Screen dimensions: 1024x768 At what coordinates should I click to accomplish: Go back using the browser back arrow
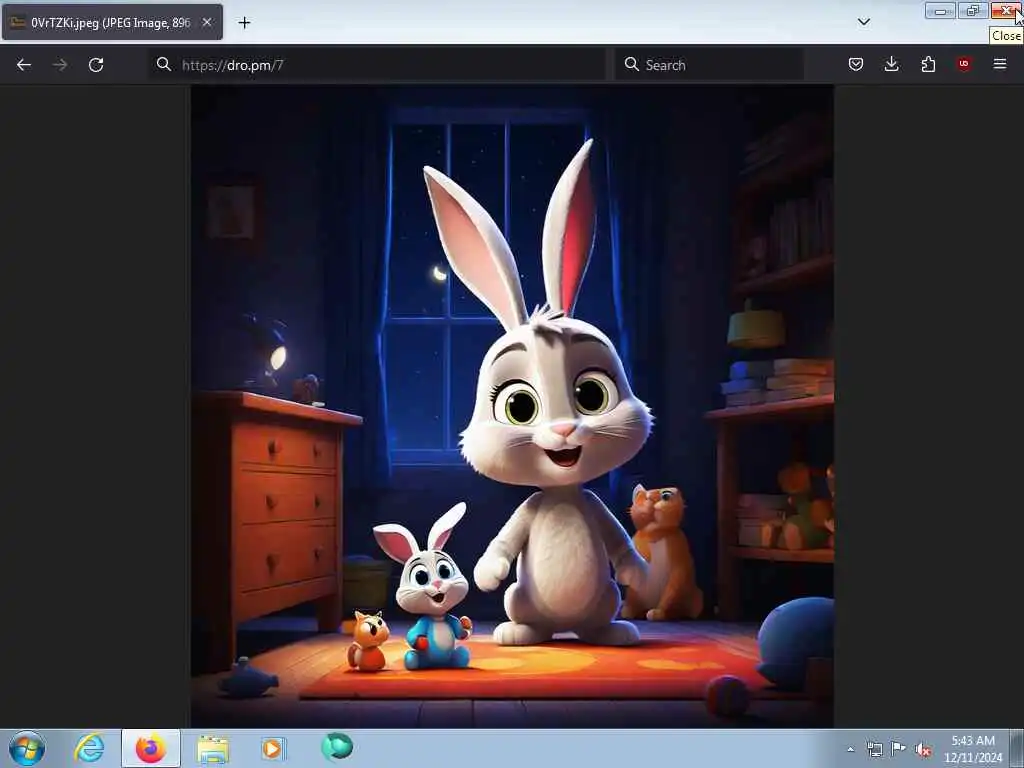(24, 65)
